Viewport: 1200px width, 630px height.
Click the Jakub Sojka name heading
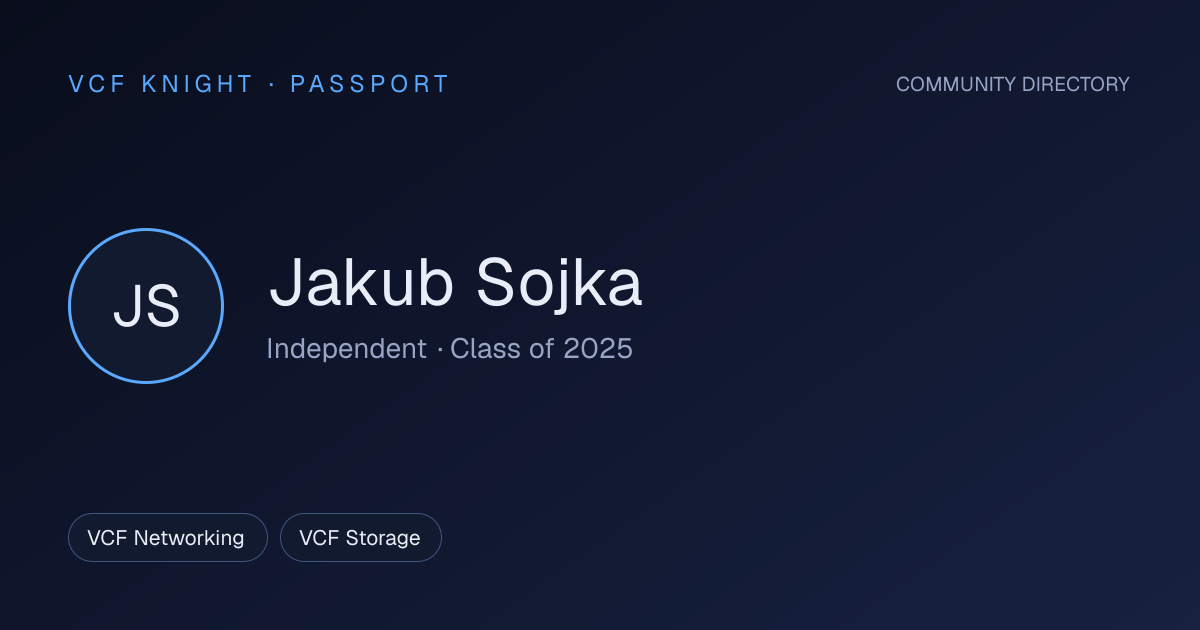click(x=456, y=282)
